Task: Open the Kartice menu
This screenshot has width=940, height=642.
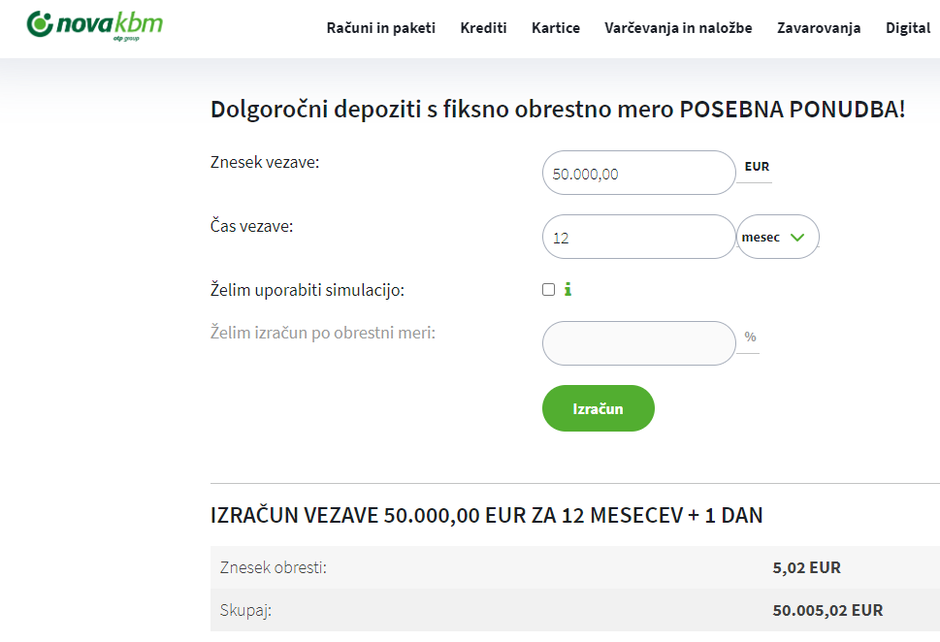Action: [x=556, y=28]
